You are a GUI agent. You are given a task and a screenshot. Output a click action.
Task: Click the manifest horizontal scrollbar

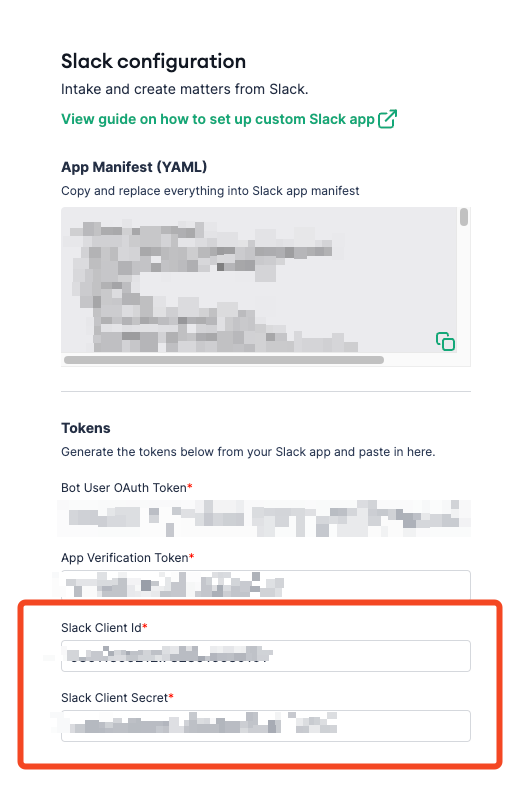[x=224, y=360]
